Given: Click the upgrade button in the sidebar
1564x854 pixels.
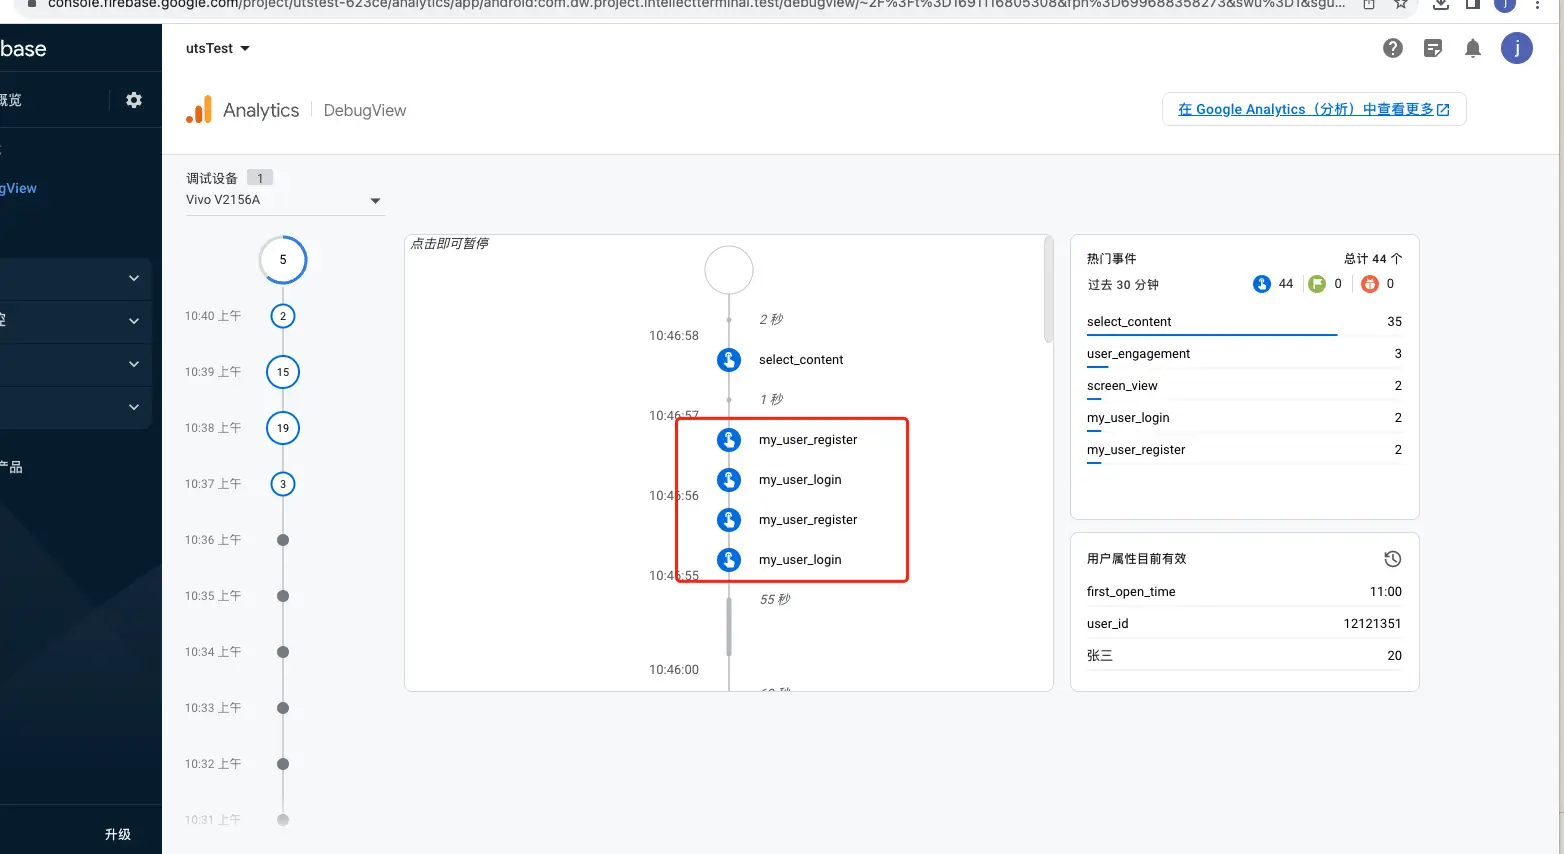Looking at the screenshot, I should 118,834.
